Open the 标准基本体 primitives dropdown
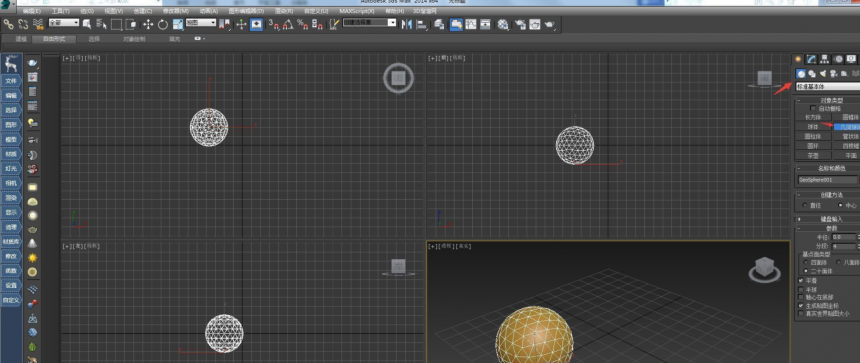This screenshot has height=363, width=860. tap(828, 87)
